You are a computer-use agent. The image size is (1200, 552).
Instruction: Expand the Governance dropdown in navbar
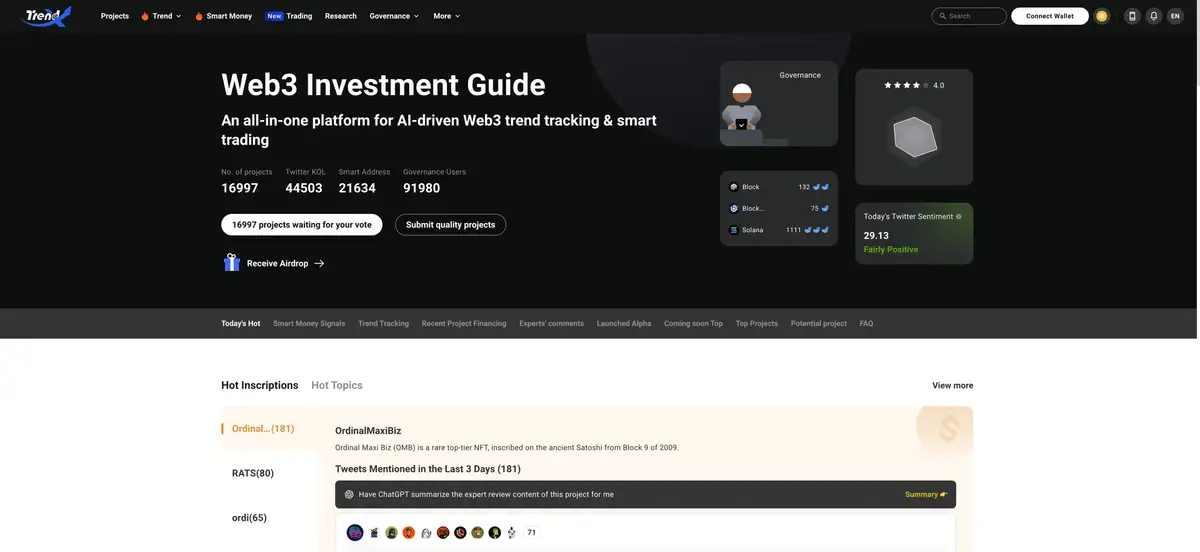(x=394, y=16)
